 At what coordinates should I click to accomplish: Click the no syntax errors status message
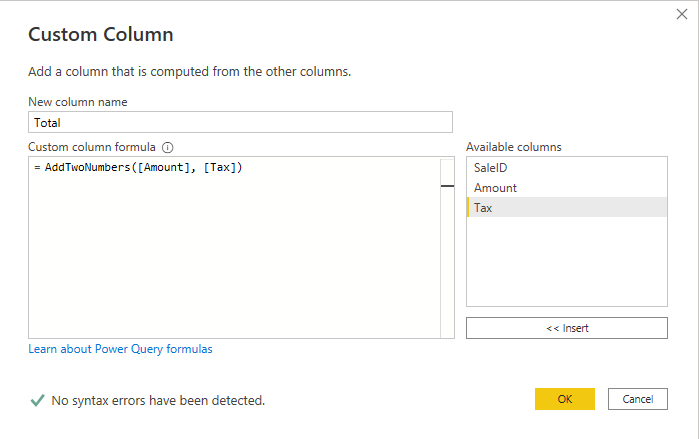pyautogui.click(x=158, y=401)
